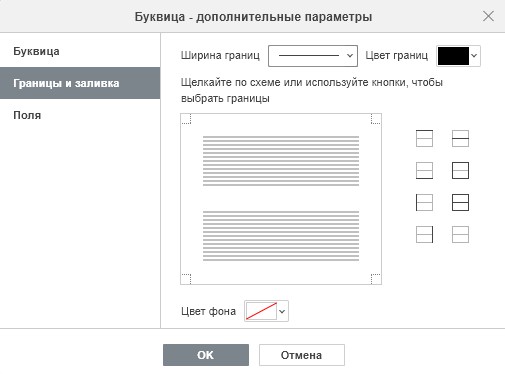The height and width of the screenshot is (374, 505).
Task: Apply the right border only preset
Action: [x=424, y=234]
